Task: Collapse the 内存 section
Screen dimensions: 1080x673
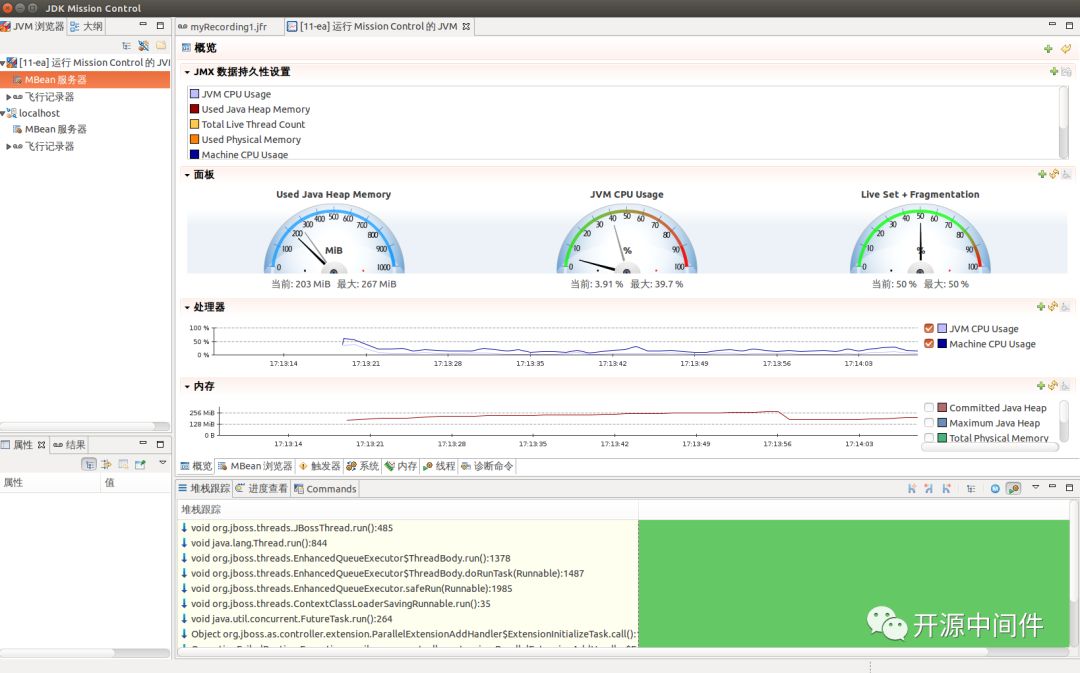Action: point(187,387)
